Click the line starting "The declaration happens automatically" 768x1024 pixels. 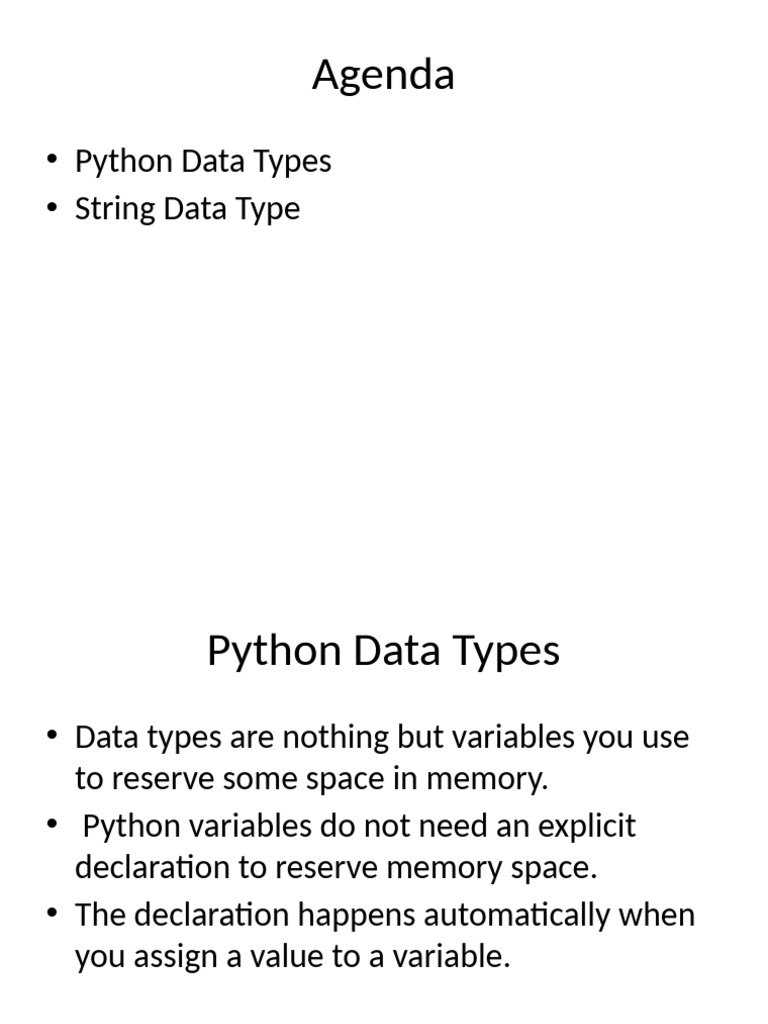pos(385,915)
